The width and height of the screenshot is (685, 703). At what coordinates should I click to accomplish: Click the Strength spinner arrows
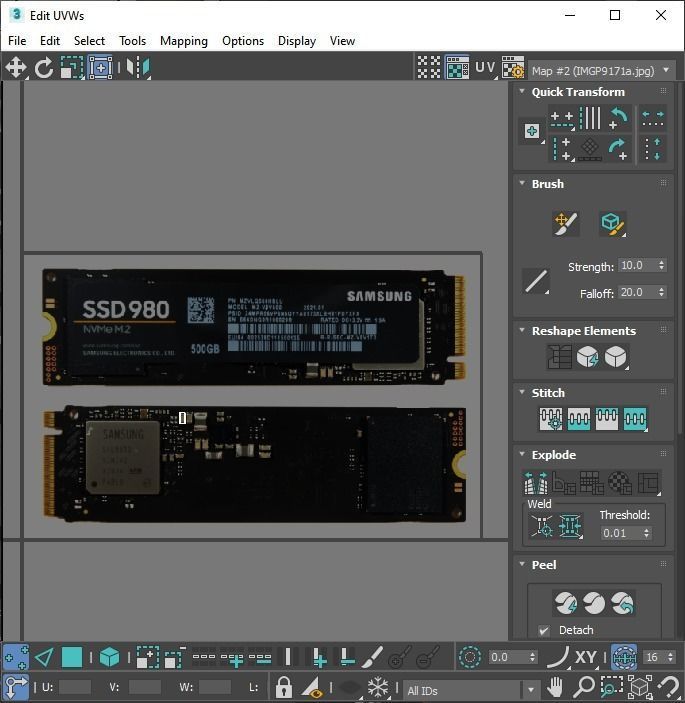click(661, 265)
